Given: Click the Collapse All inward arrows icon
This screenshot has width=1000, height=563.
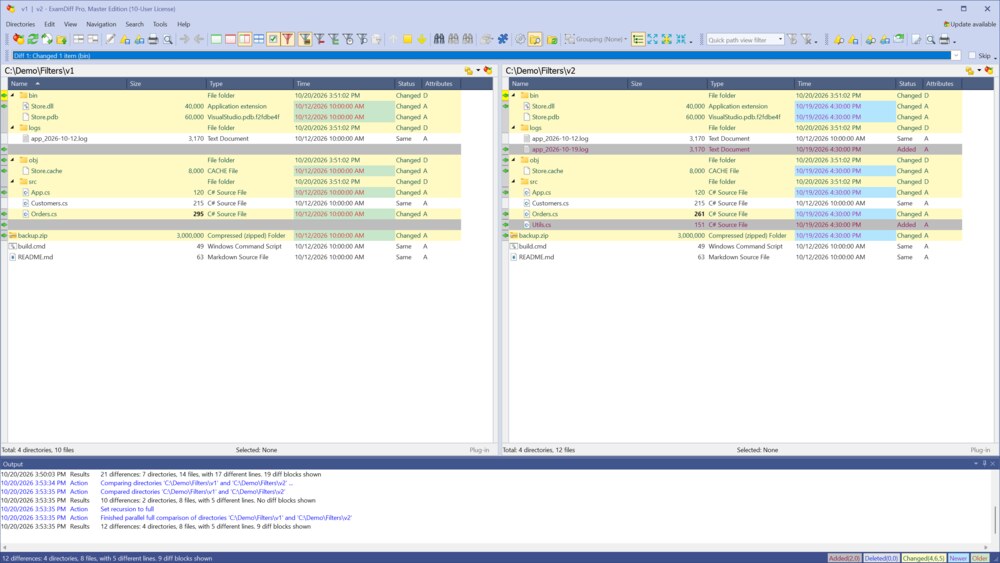Looking at the screenshot, I should 681,40.
